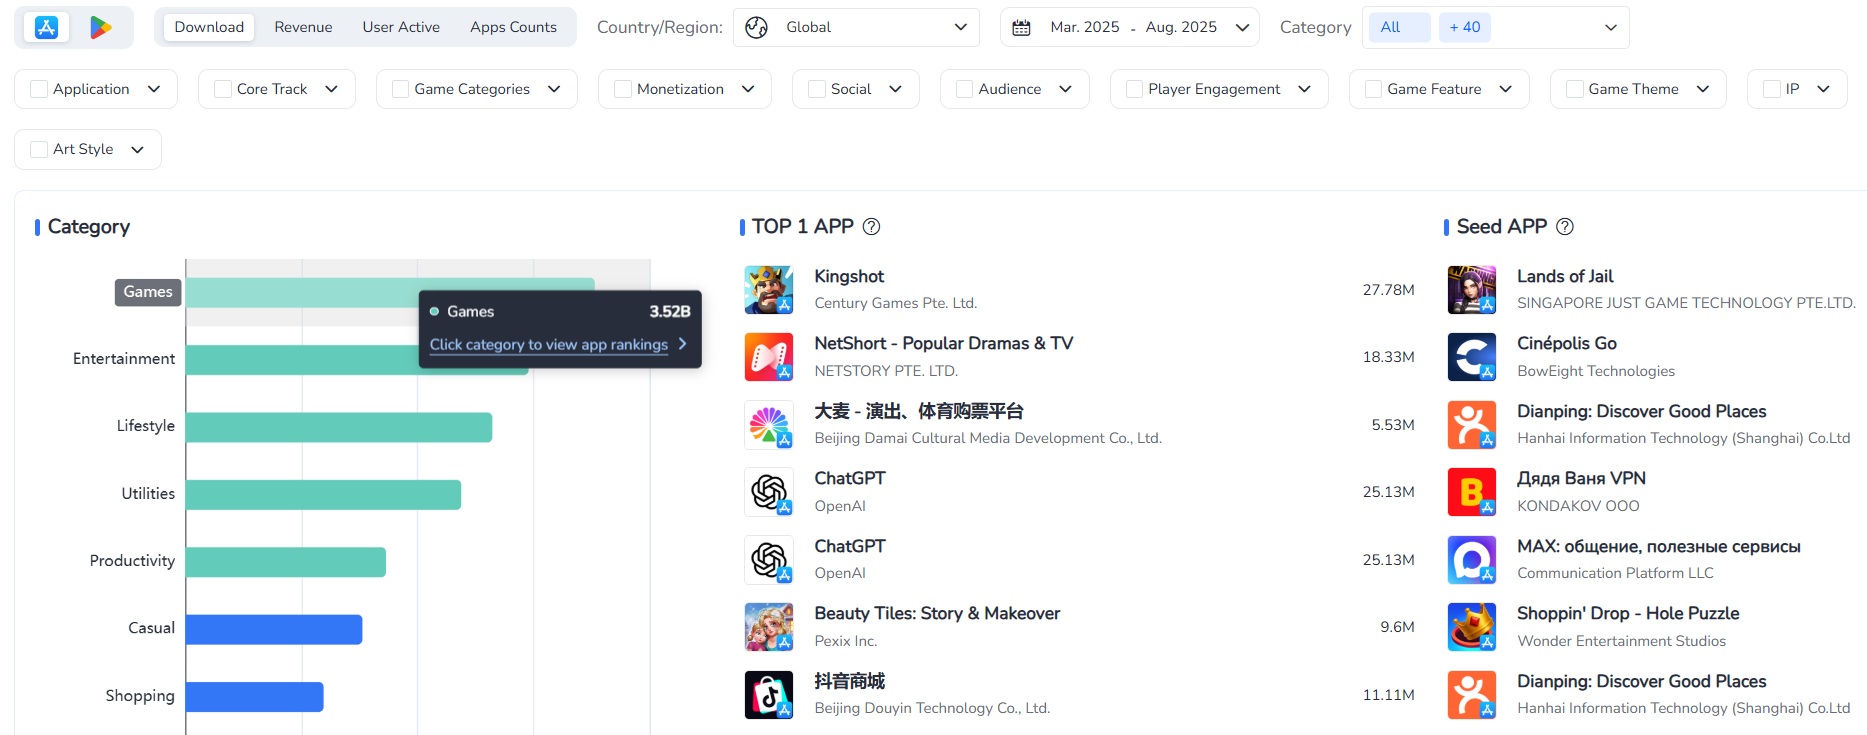Select the Games category label
This screenshot has height=735, width=1867.
(x=148, y=292)
